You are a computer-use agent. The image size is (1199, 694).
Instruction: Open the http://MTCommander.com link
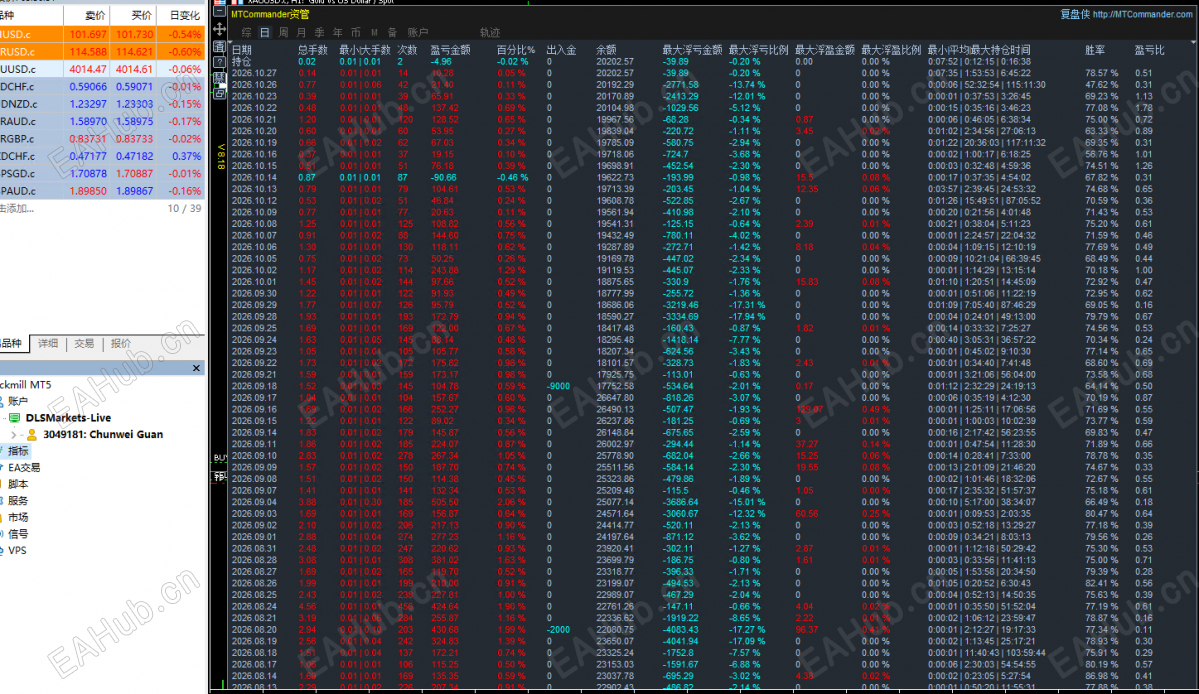click(1142, 14)
